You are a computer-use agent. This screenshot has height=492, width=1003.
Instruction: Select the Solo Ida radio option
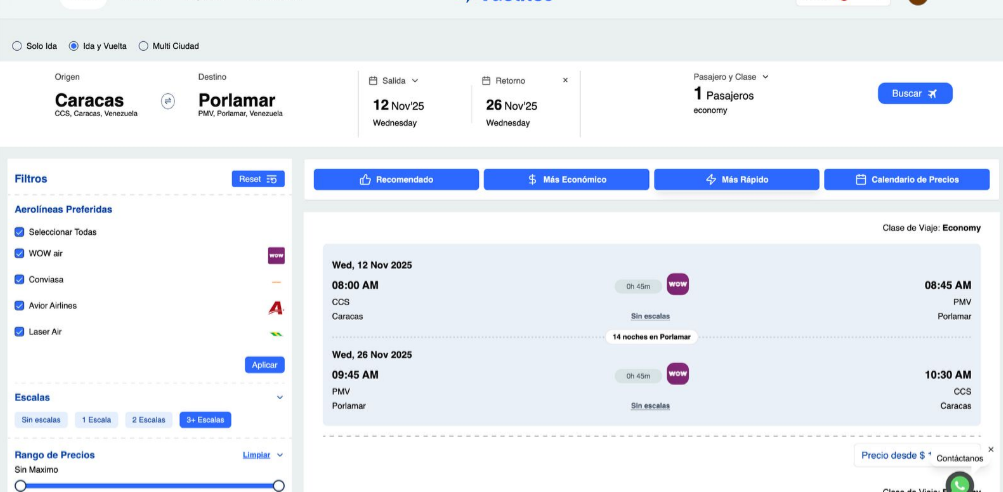point(17,46)
